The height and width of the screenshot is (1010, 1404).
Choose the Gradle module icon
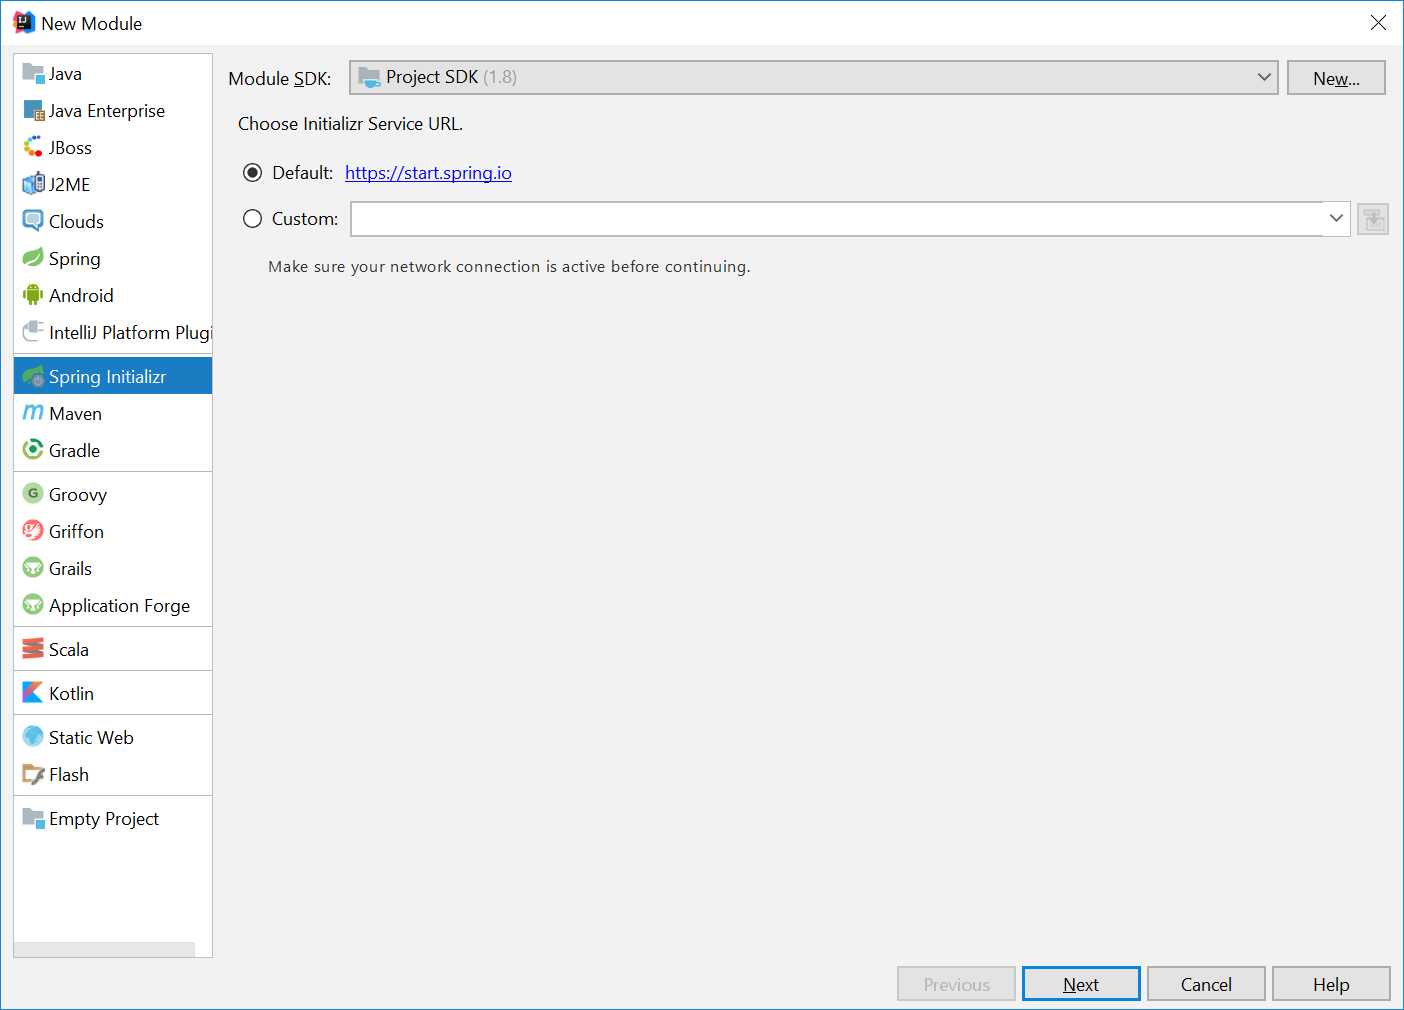point(33,450)
